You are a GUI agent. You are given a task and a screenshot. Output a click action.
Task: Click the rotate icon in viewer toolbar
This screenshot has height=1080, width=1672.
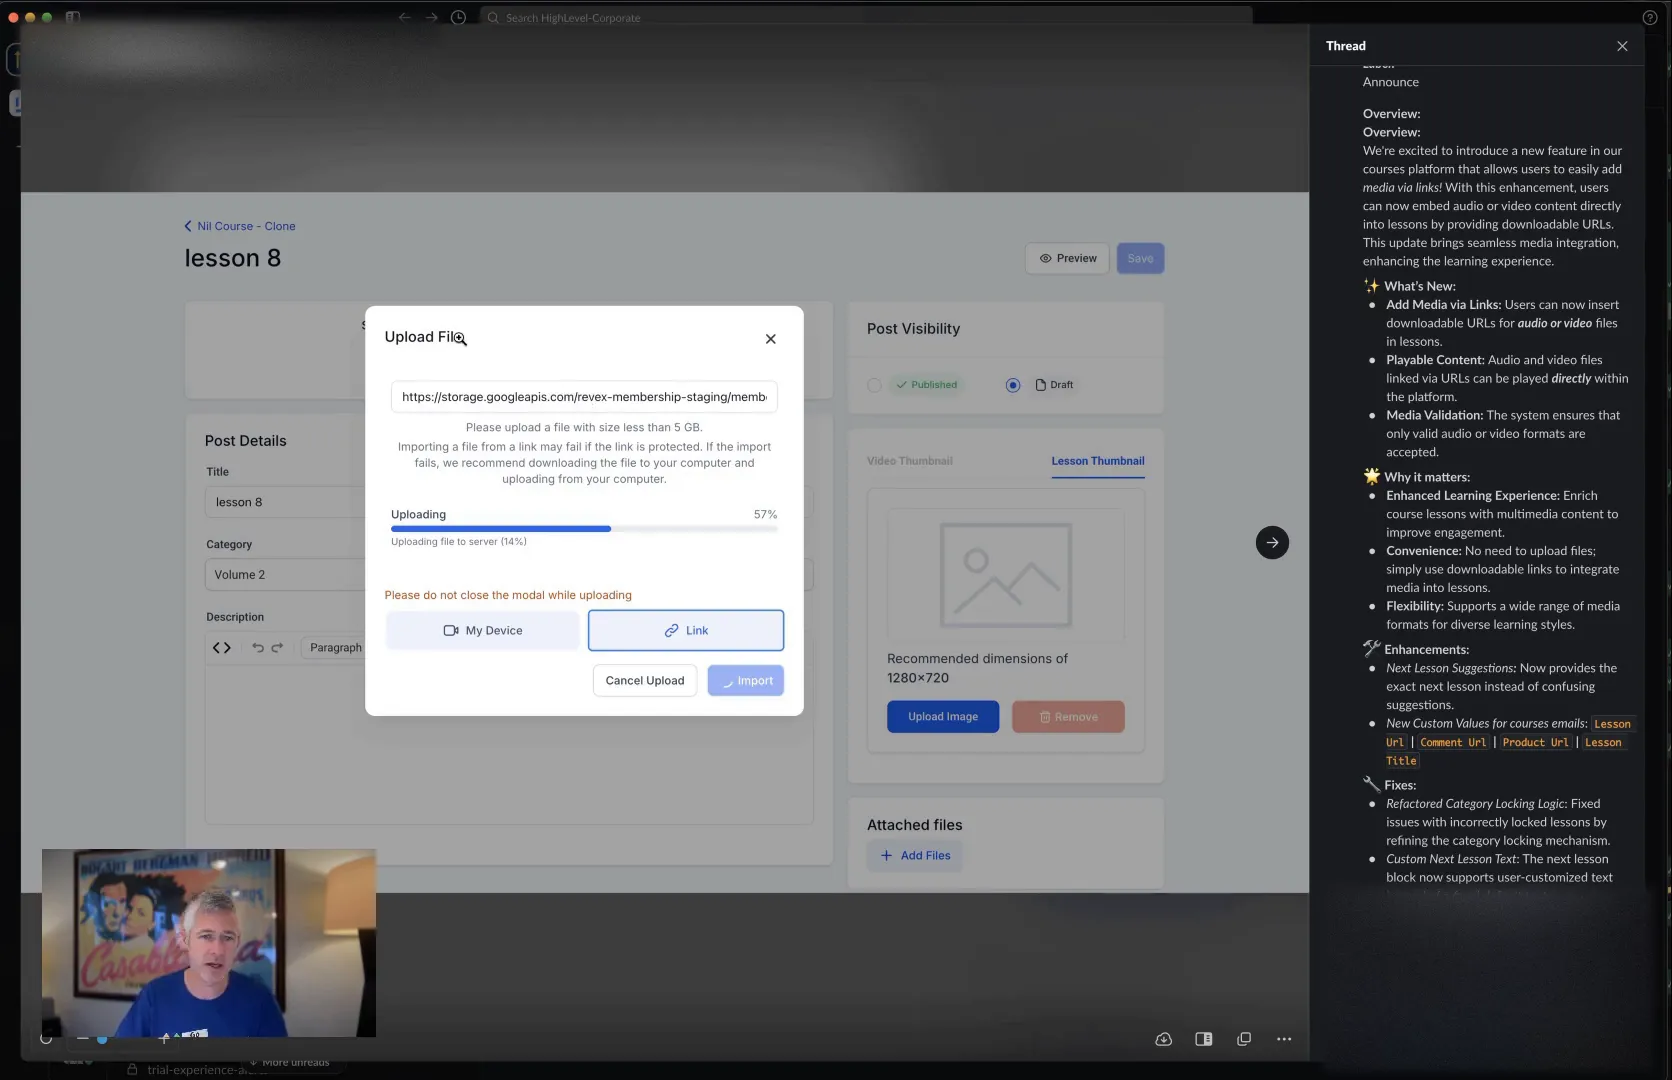(46, 1039)
